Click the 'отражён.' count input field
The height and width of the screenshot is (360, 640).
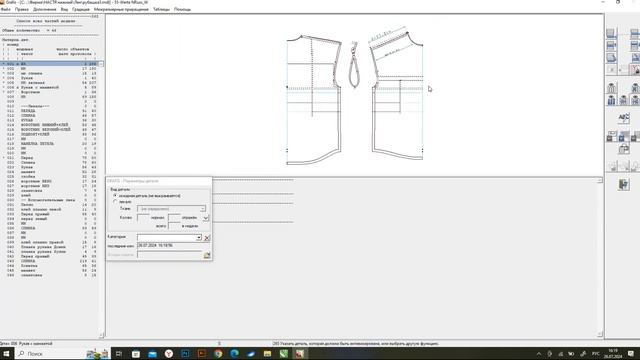174,218
